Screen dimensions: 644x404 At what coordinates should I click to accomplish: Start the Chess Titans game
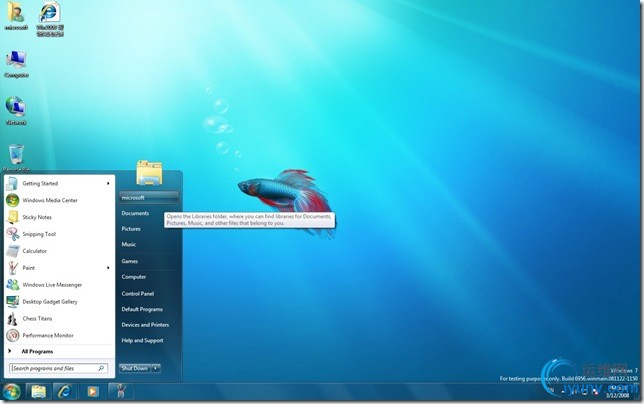[60, 318]
